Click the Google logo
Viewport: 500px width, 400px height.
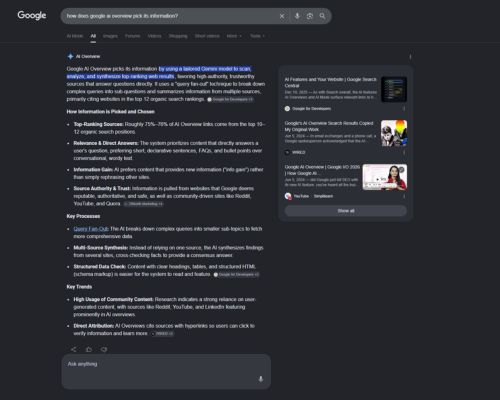pyautogui.click(x=32, y=15)
